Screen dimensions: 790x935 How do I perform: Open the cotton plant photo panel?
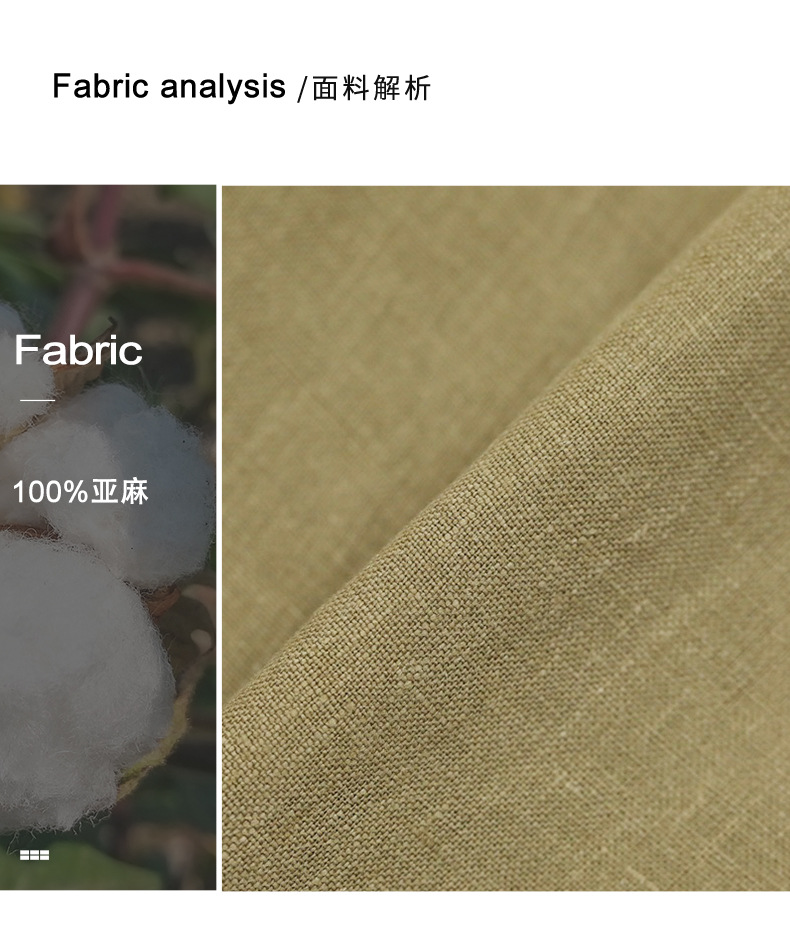108,537
